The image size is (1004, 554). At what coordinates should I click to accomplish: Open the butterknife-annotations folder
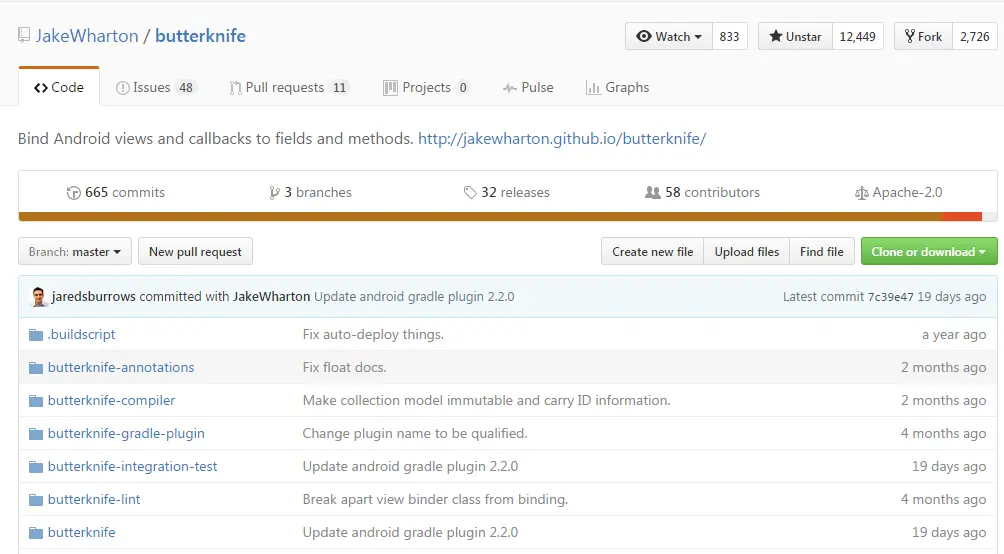tap(121, 368)
